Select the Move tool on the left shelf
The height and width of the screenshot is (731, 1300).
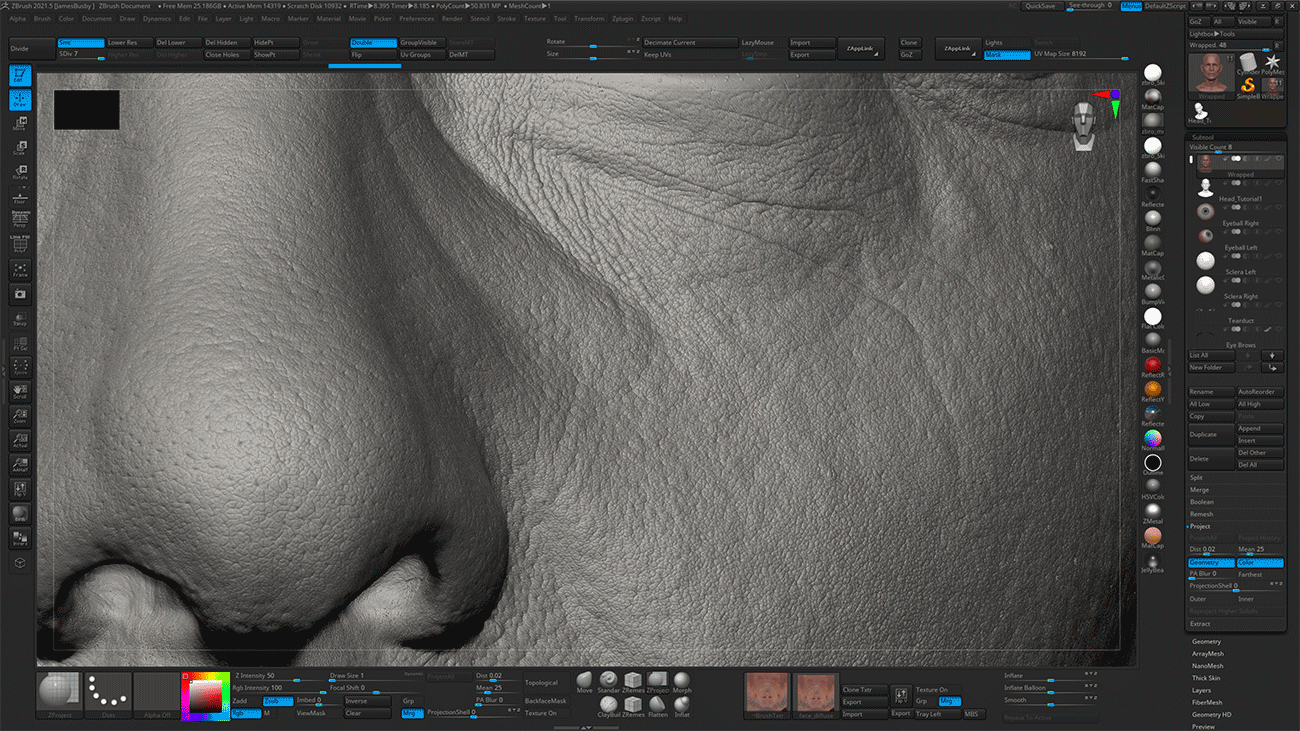(19, 124)
